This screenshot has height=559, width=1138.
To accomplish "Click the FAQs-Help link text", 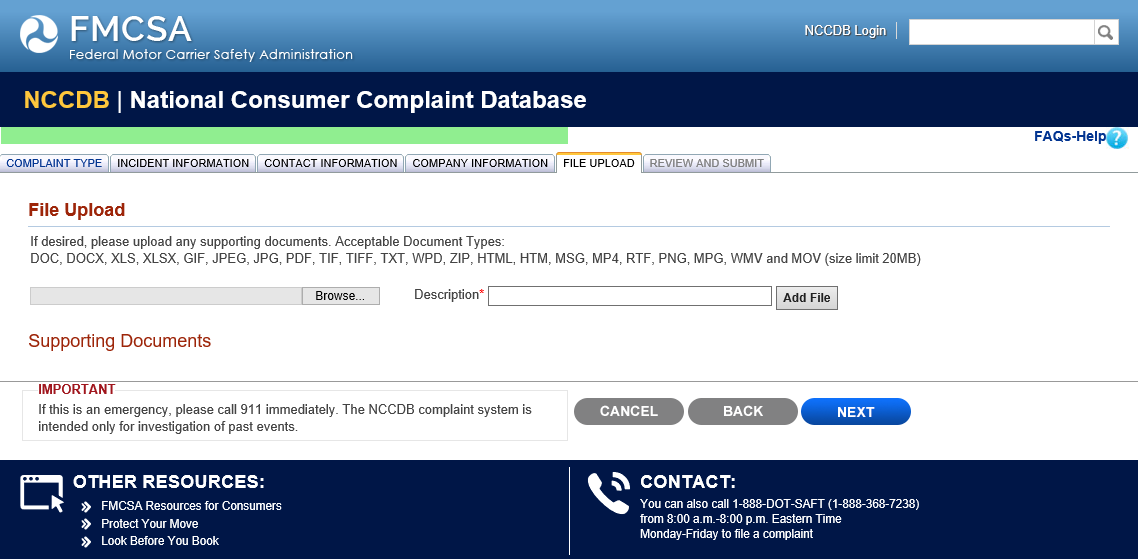I will point(1070,136).
